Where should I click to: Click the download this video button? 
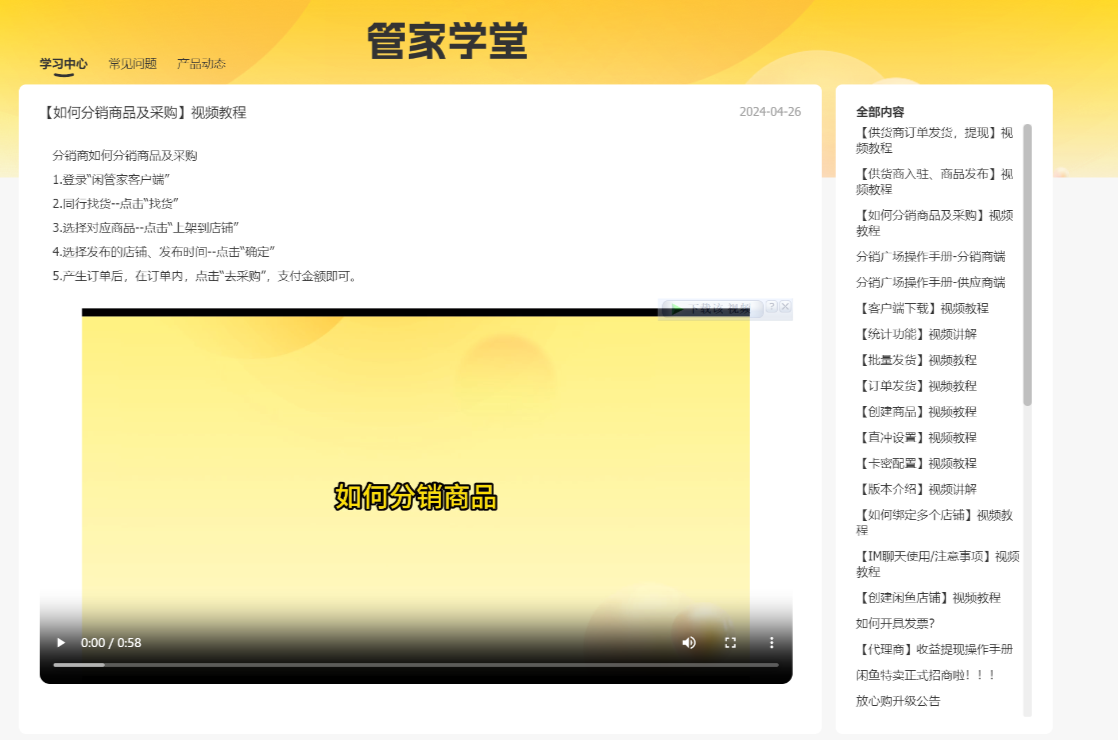point(712,308)
